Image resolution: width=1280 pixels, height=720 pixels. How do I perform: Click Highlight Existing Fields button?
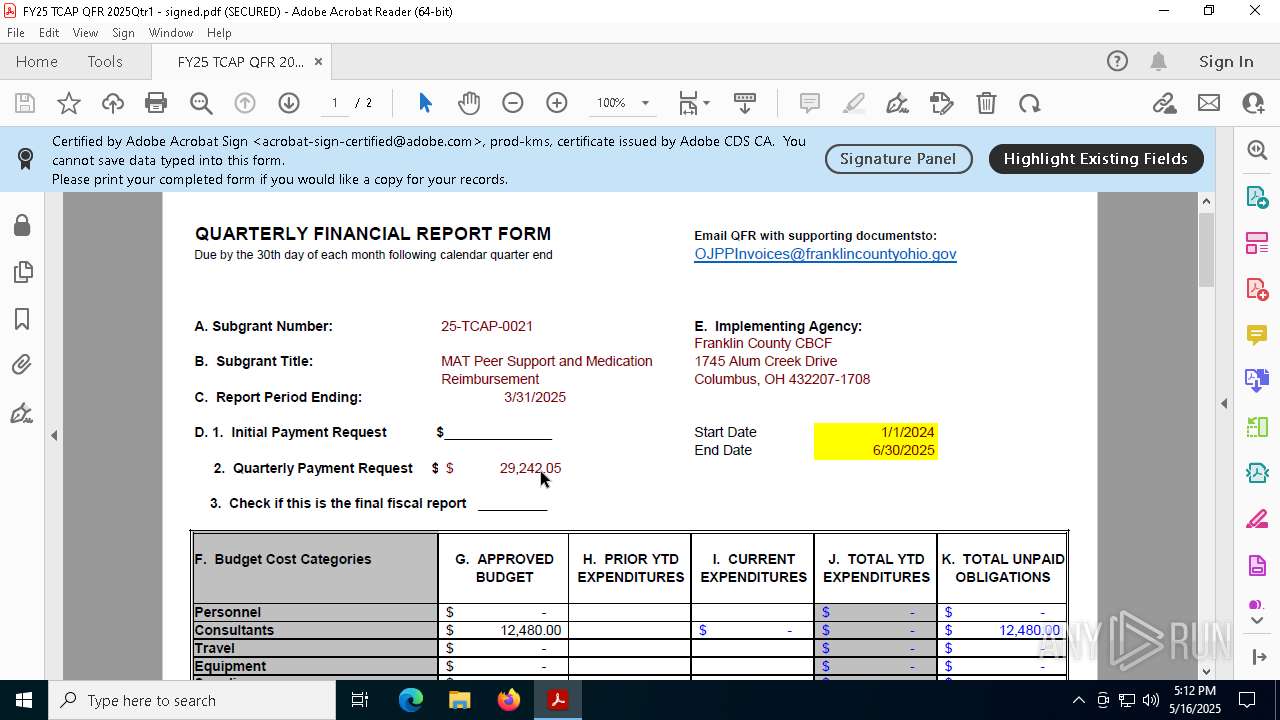(1096, 159)
